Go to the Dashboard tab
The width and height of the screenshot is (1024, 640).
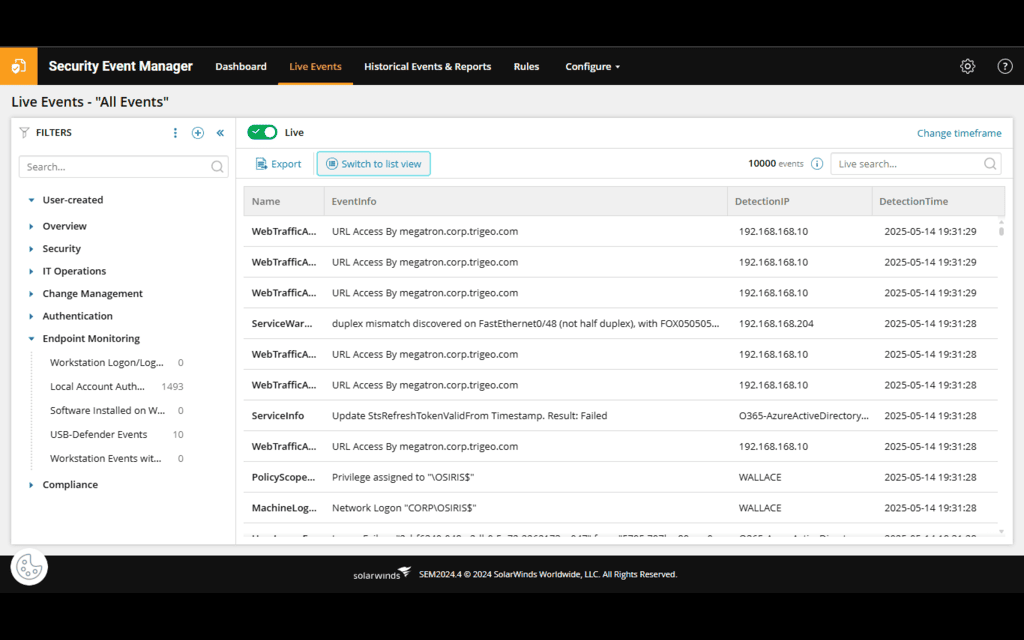[241, 67]
